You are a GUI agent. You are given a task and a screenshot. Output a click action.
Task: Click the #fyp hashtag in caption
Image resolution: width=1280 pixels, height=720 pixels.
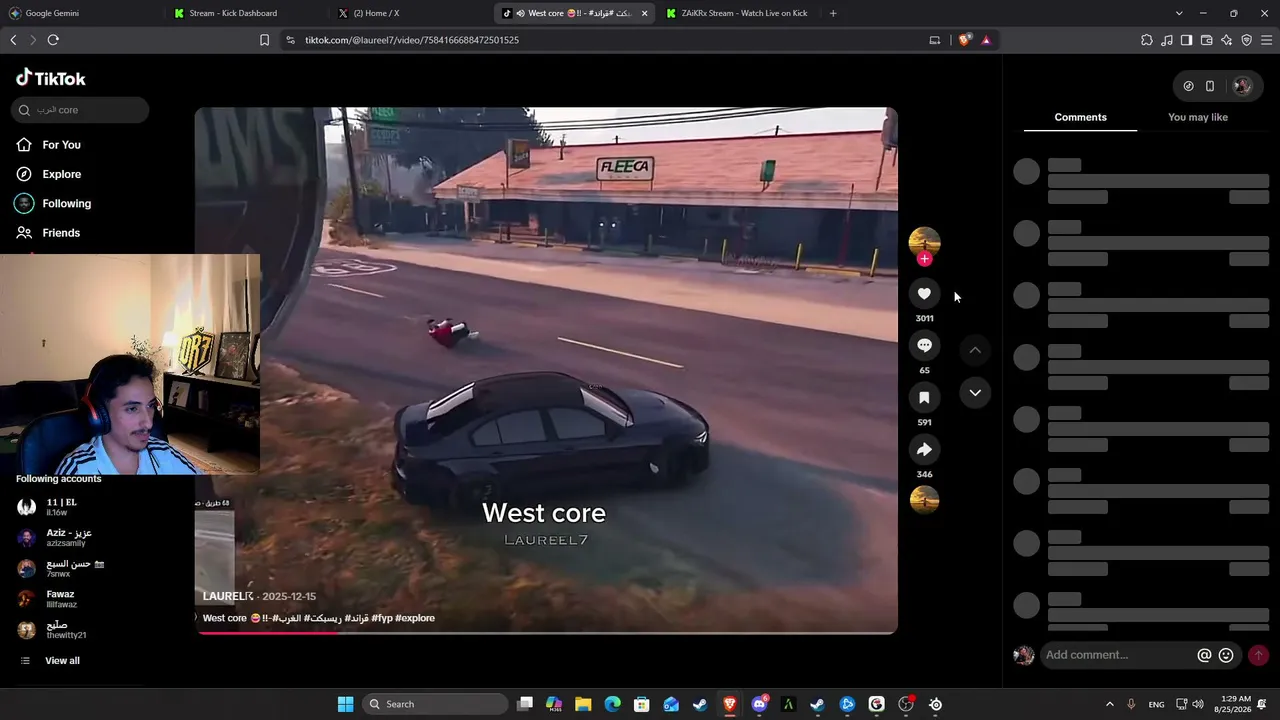pyautogui.click(x=382, y=618)
